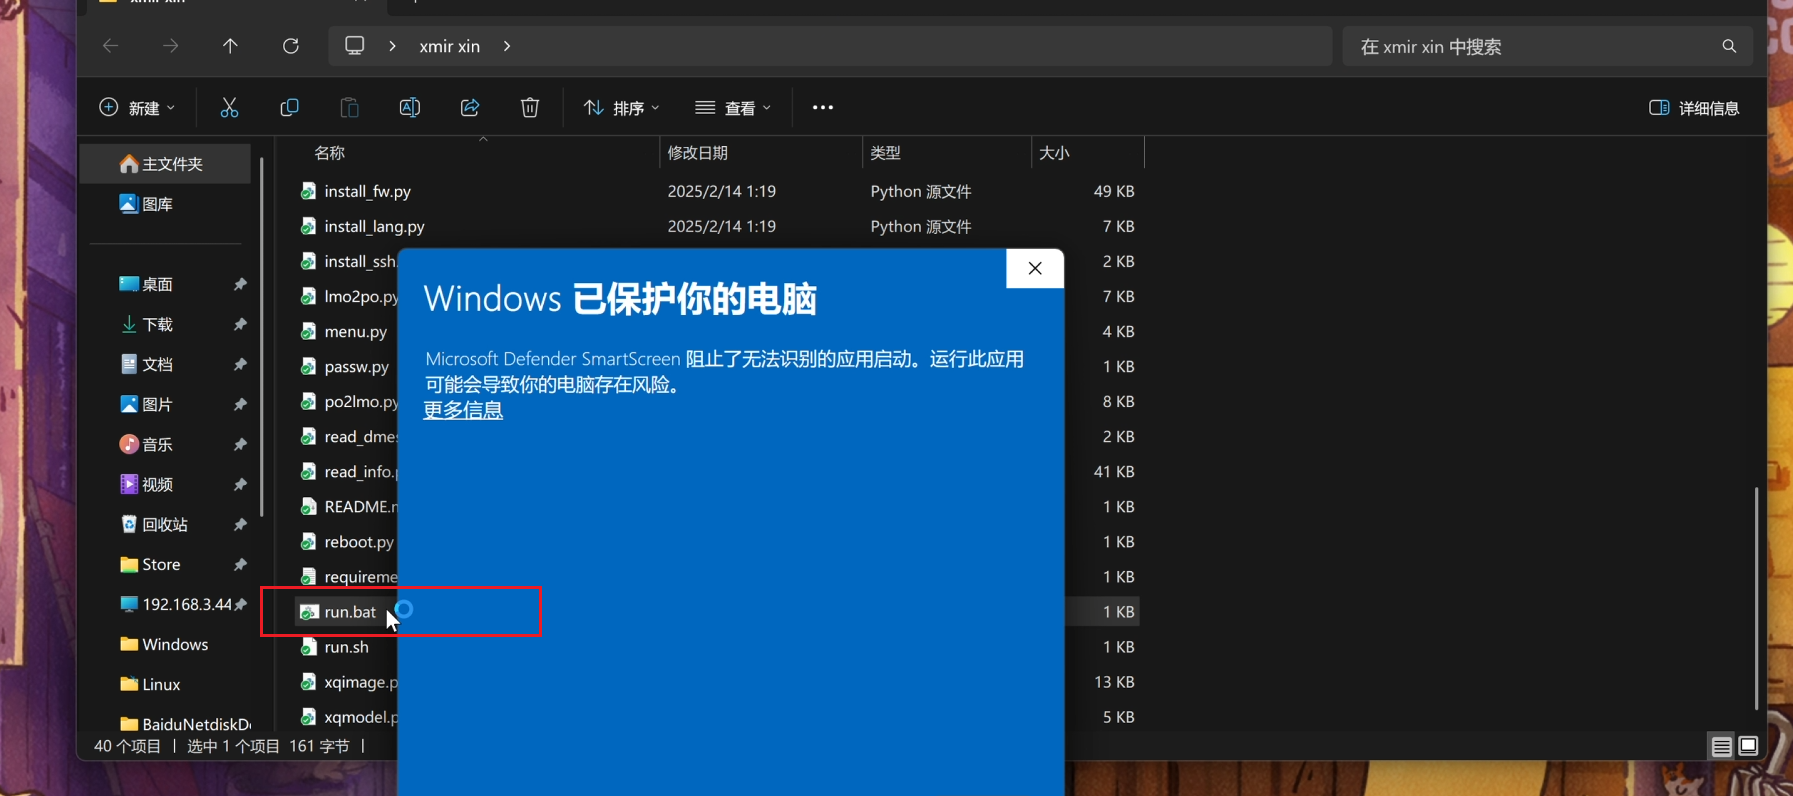The image size is (1793, 796).
Task: Click the 更多信息 link in SmartScreen dialog
Action: (463, 410)
